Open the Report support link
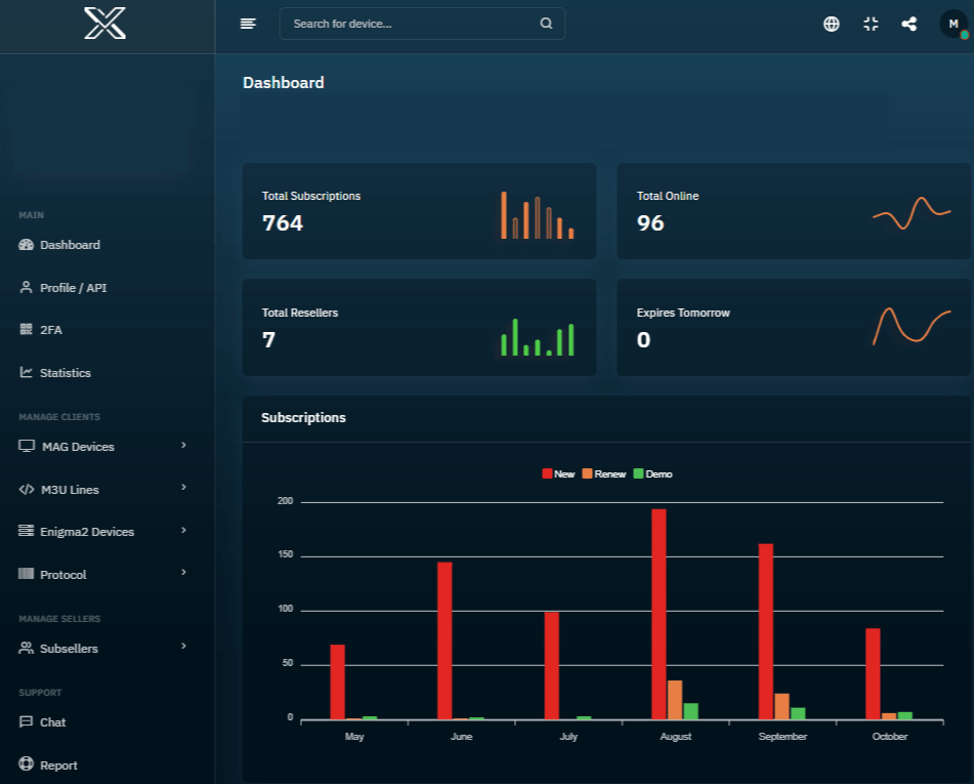Viewport: 975px width, 784px height. (x=58, y=765)
